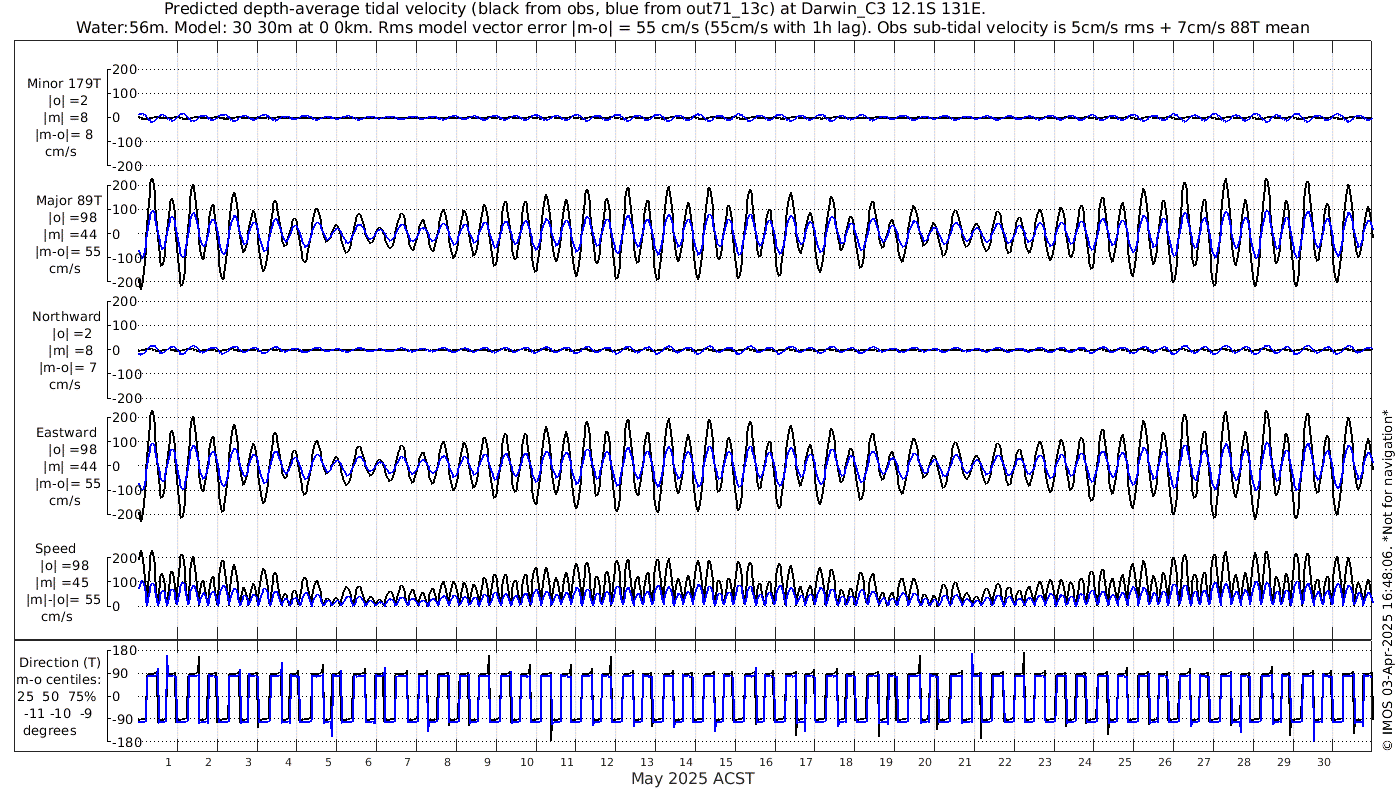Click the -180 tick on Direction axis
Viewport: 1400px width, 800px height.
tap(120, 741)
